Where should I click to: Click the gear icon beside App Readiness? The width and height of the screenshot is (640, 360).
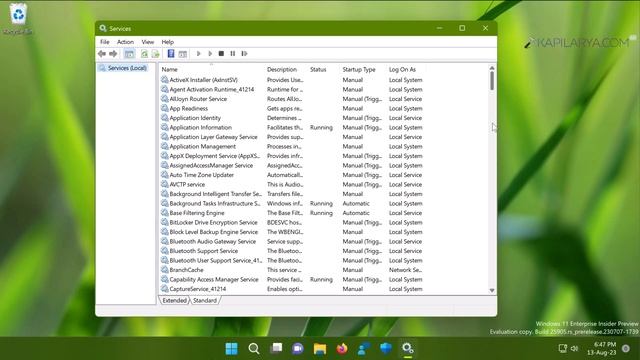pos(164,108)
